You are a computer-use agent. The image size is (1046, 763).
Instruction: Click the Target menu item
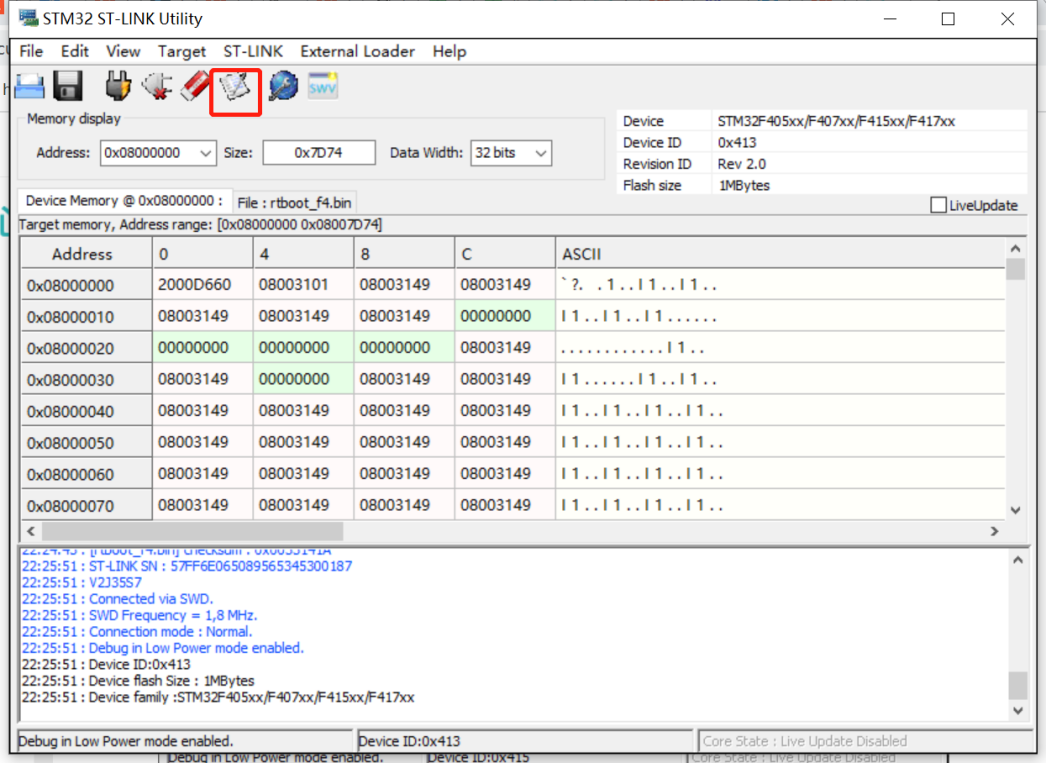coord(182,51)
